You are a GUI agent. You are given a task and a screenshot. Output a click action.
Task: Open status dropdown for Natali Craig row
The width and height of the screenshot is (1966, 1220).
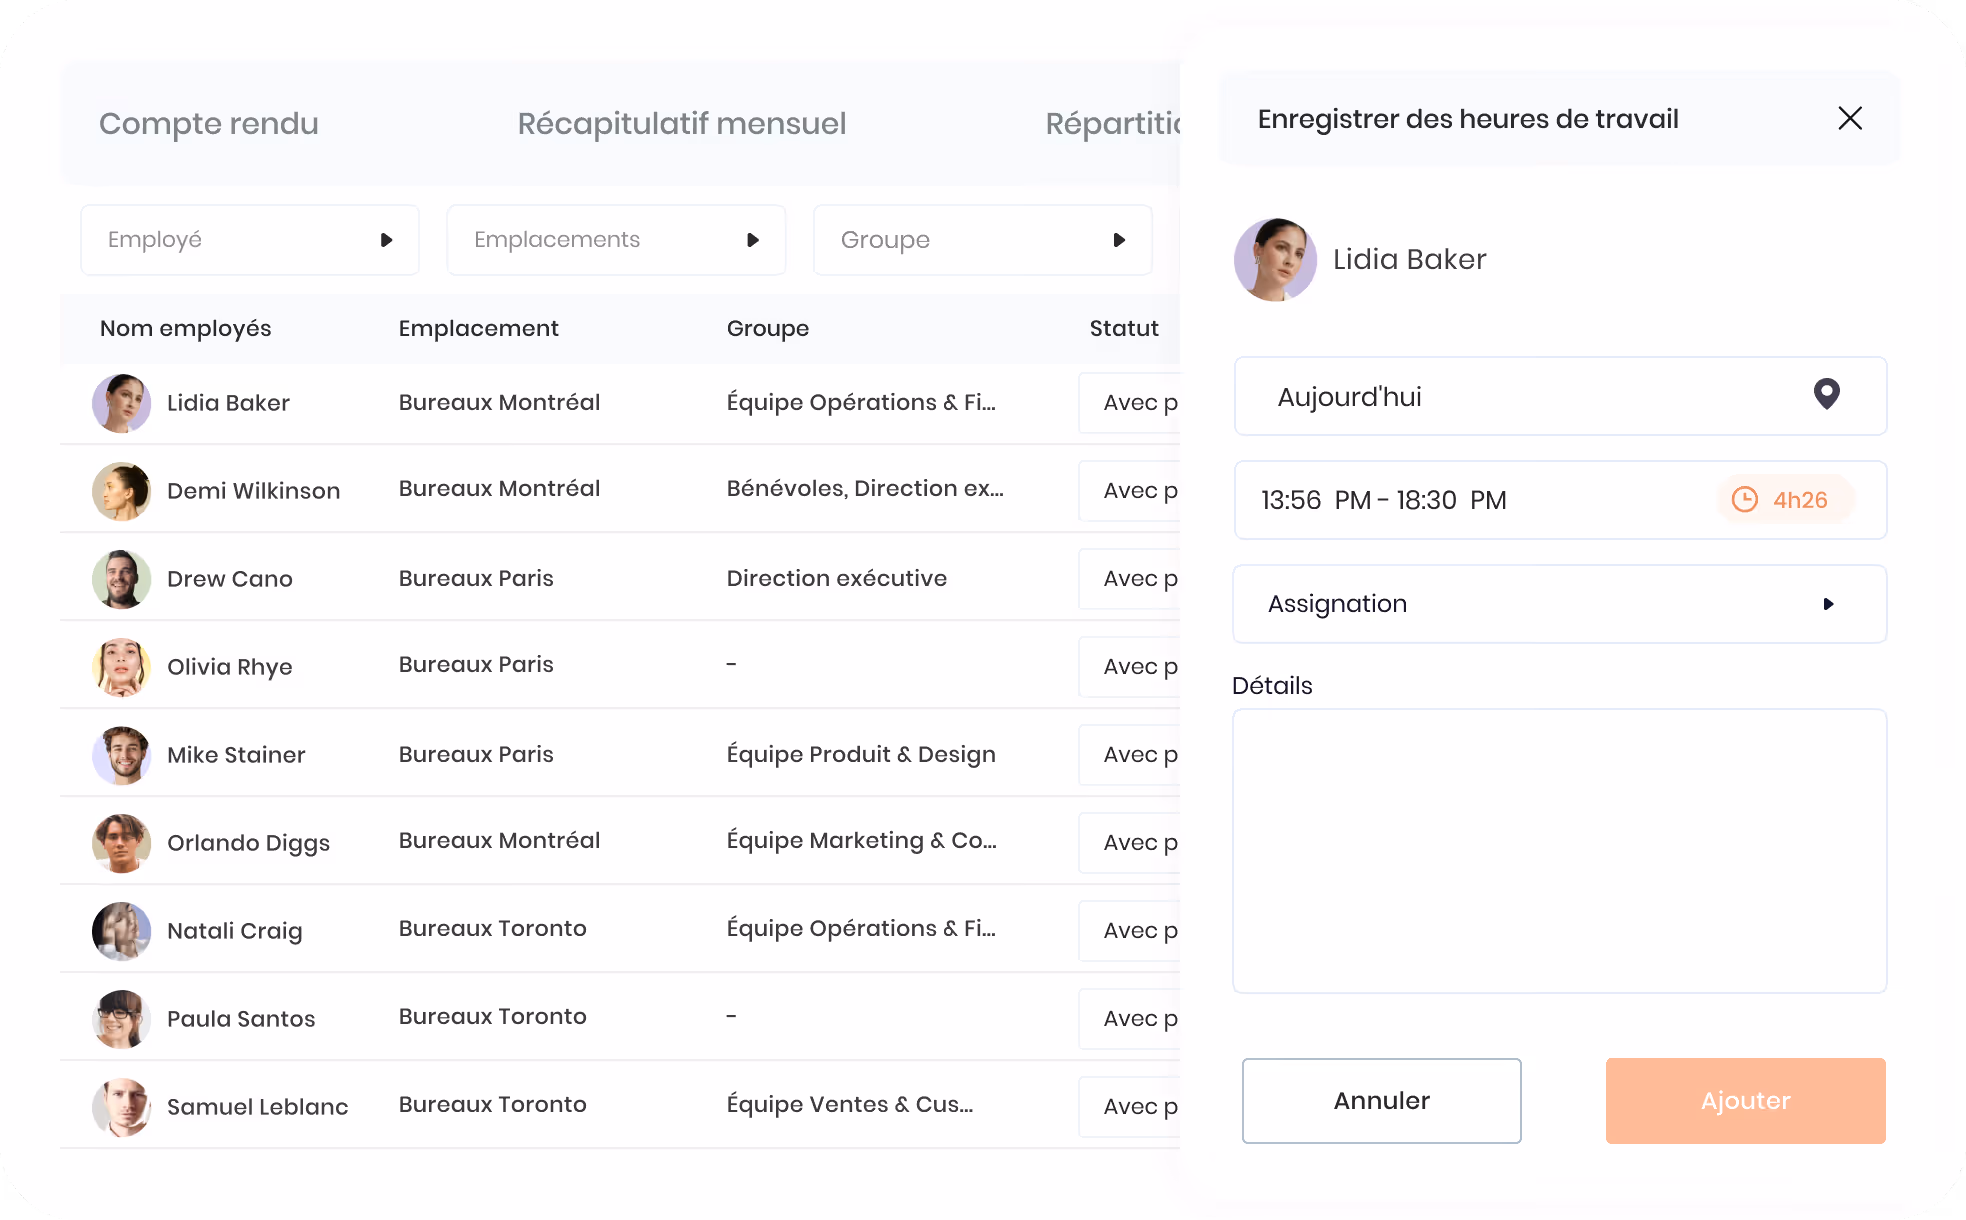click(x=1130, y=931)
